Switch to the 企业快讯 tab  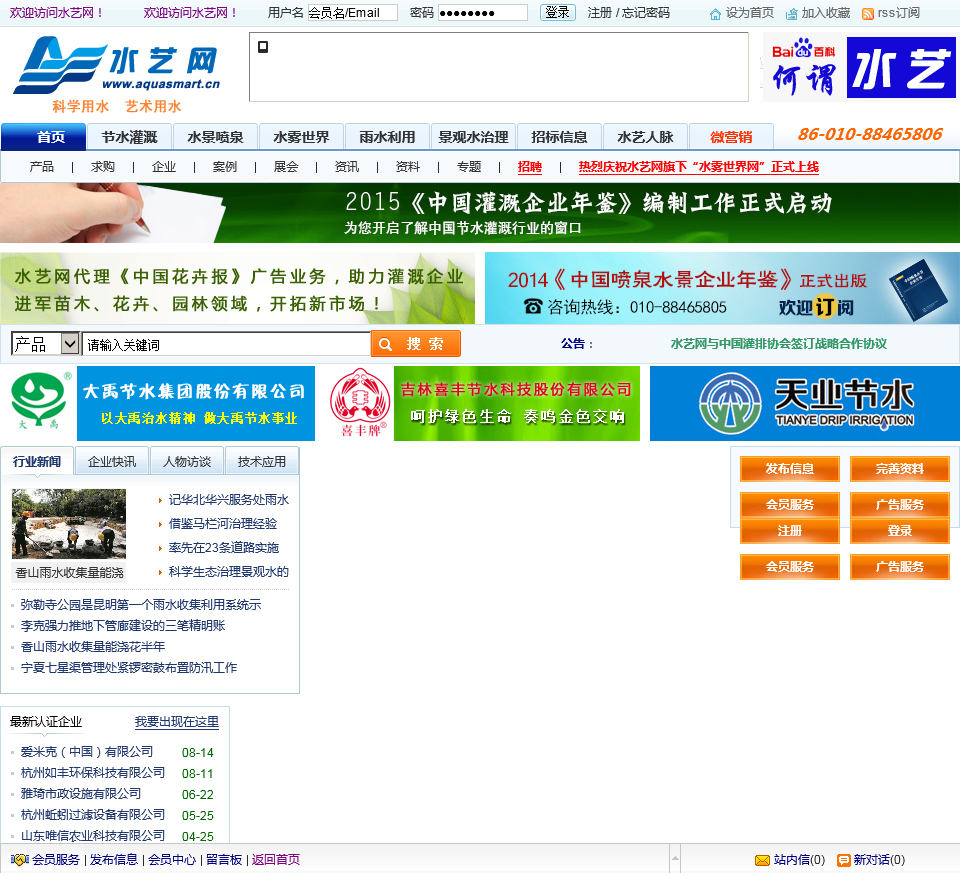click(x=111, y=461)
